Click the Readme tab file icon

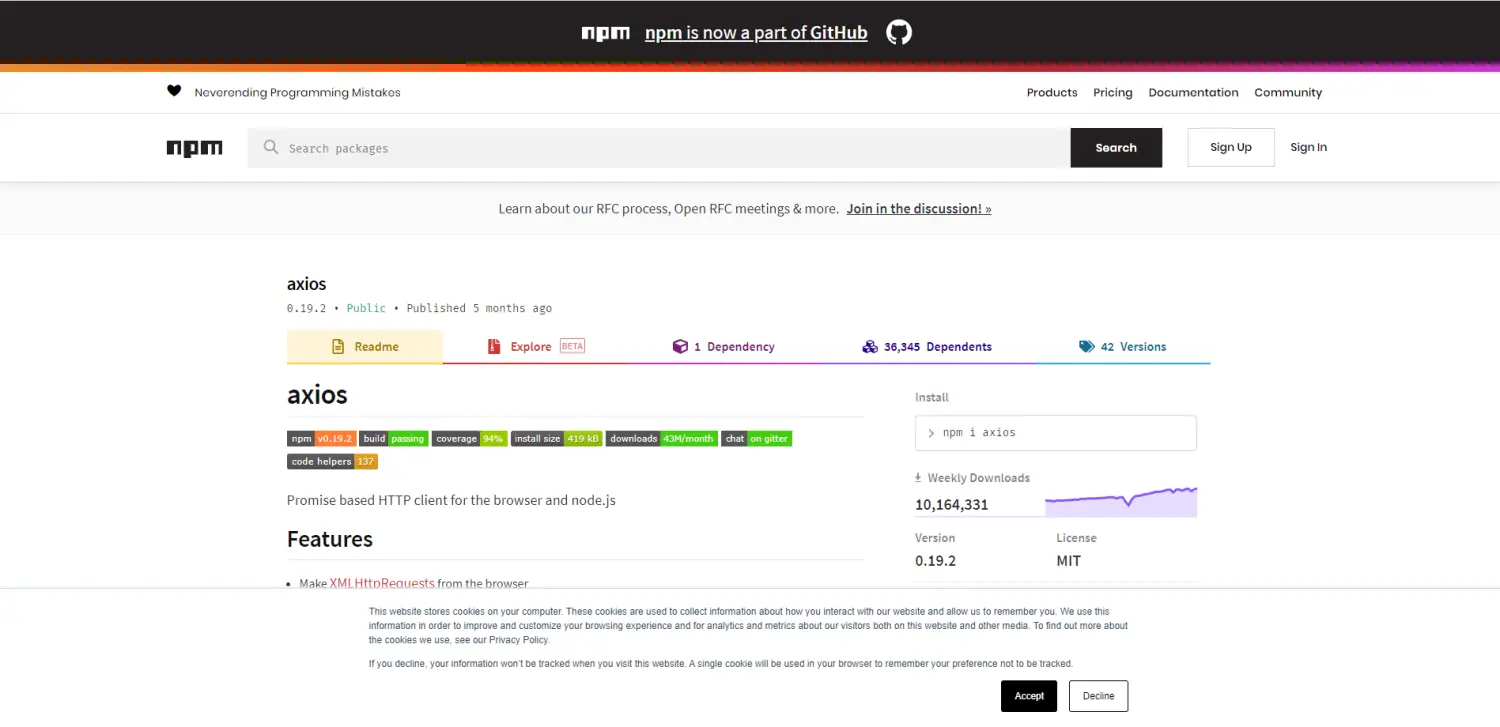click(338, 347)
